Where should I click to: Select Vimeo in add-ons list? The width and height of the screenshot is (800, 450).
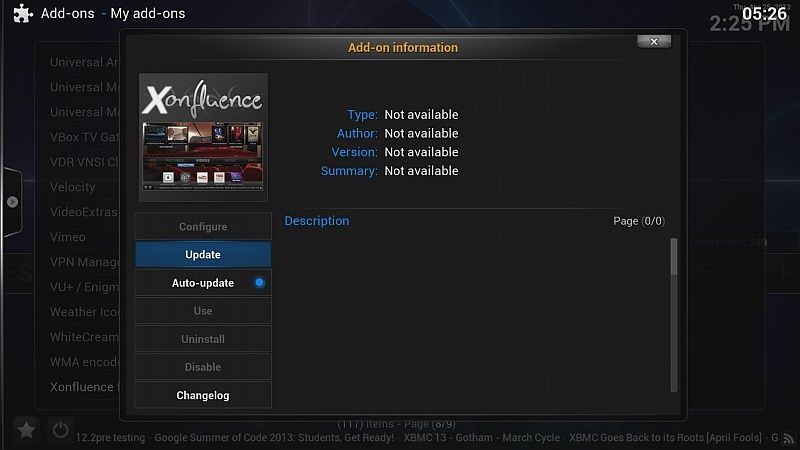pos(68,237)
